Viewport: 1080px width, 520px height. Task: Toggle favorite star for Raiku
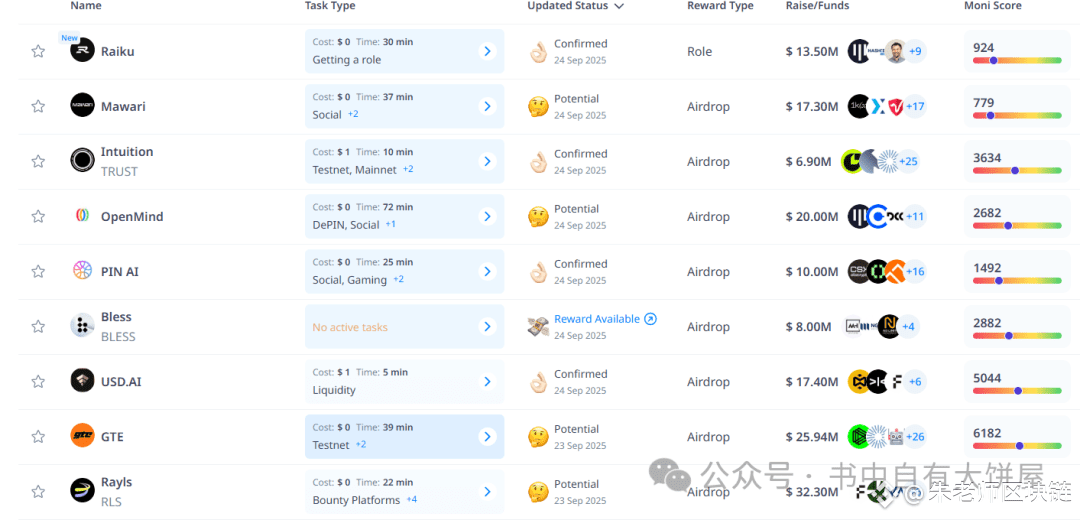[x=38, y=51]
